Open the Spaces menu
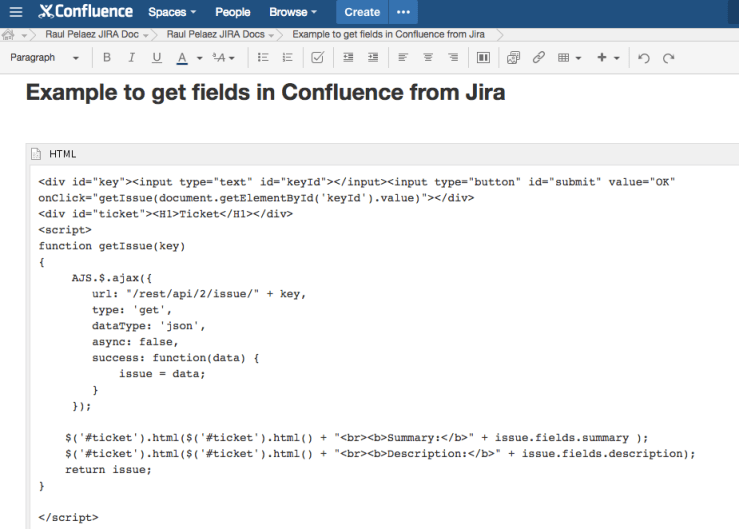 [172, 12]
